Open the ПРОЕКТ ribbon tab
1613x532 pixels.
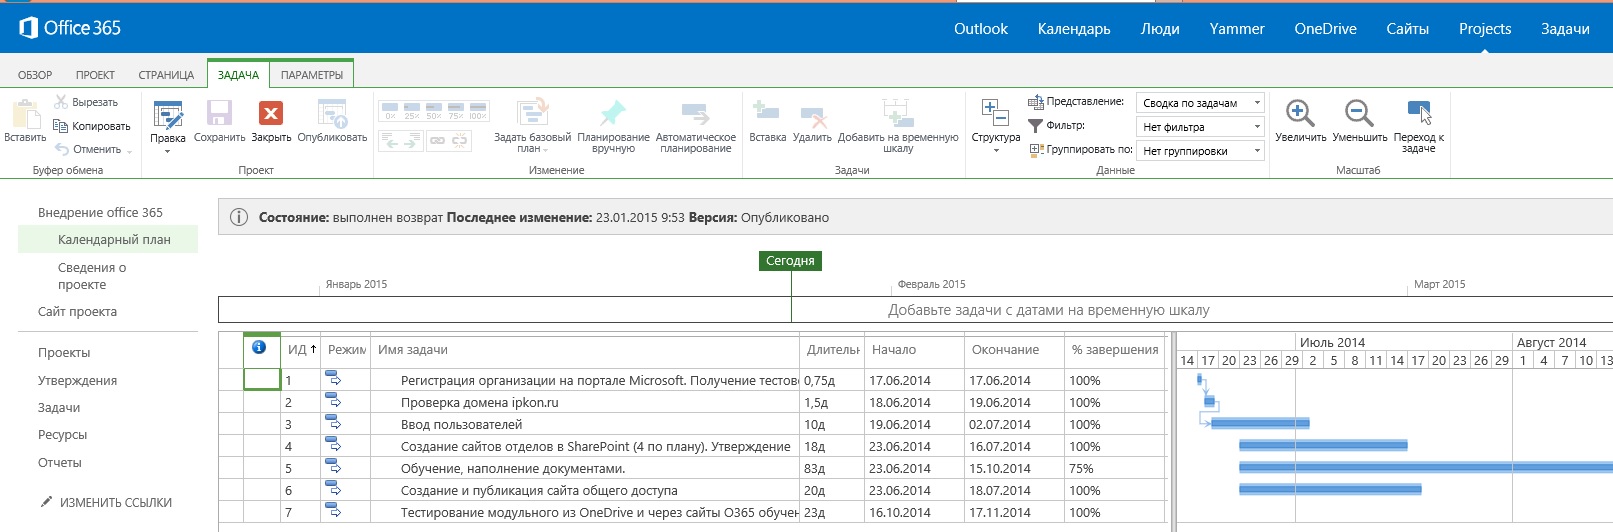[x=95, y=75]
